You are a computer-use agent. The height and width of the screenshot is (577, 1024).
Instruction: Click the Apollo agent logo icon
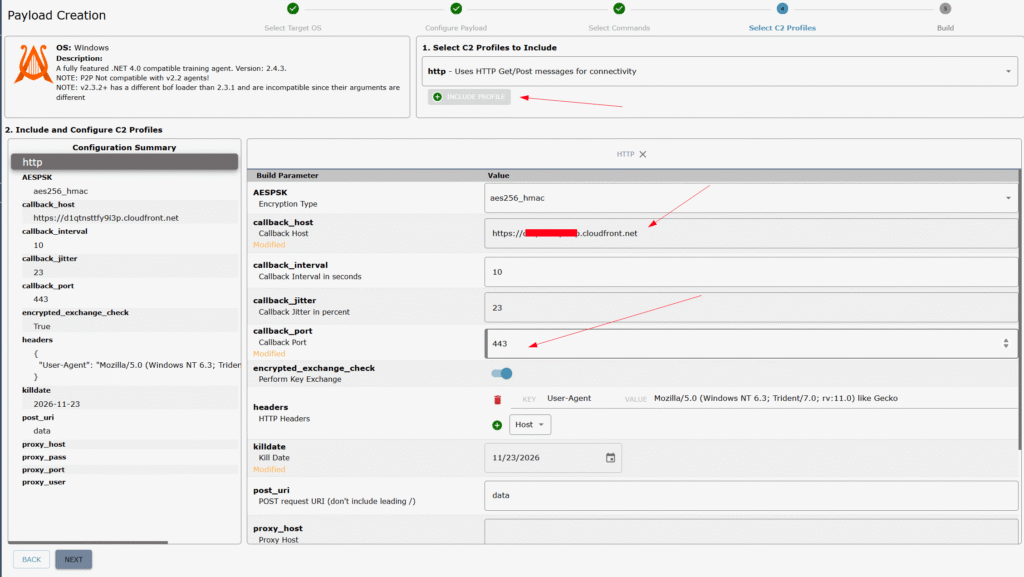pos(33,64)
